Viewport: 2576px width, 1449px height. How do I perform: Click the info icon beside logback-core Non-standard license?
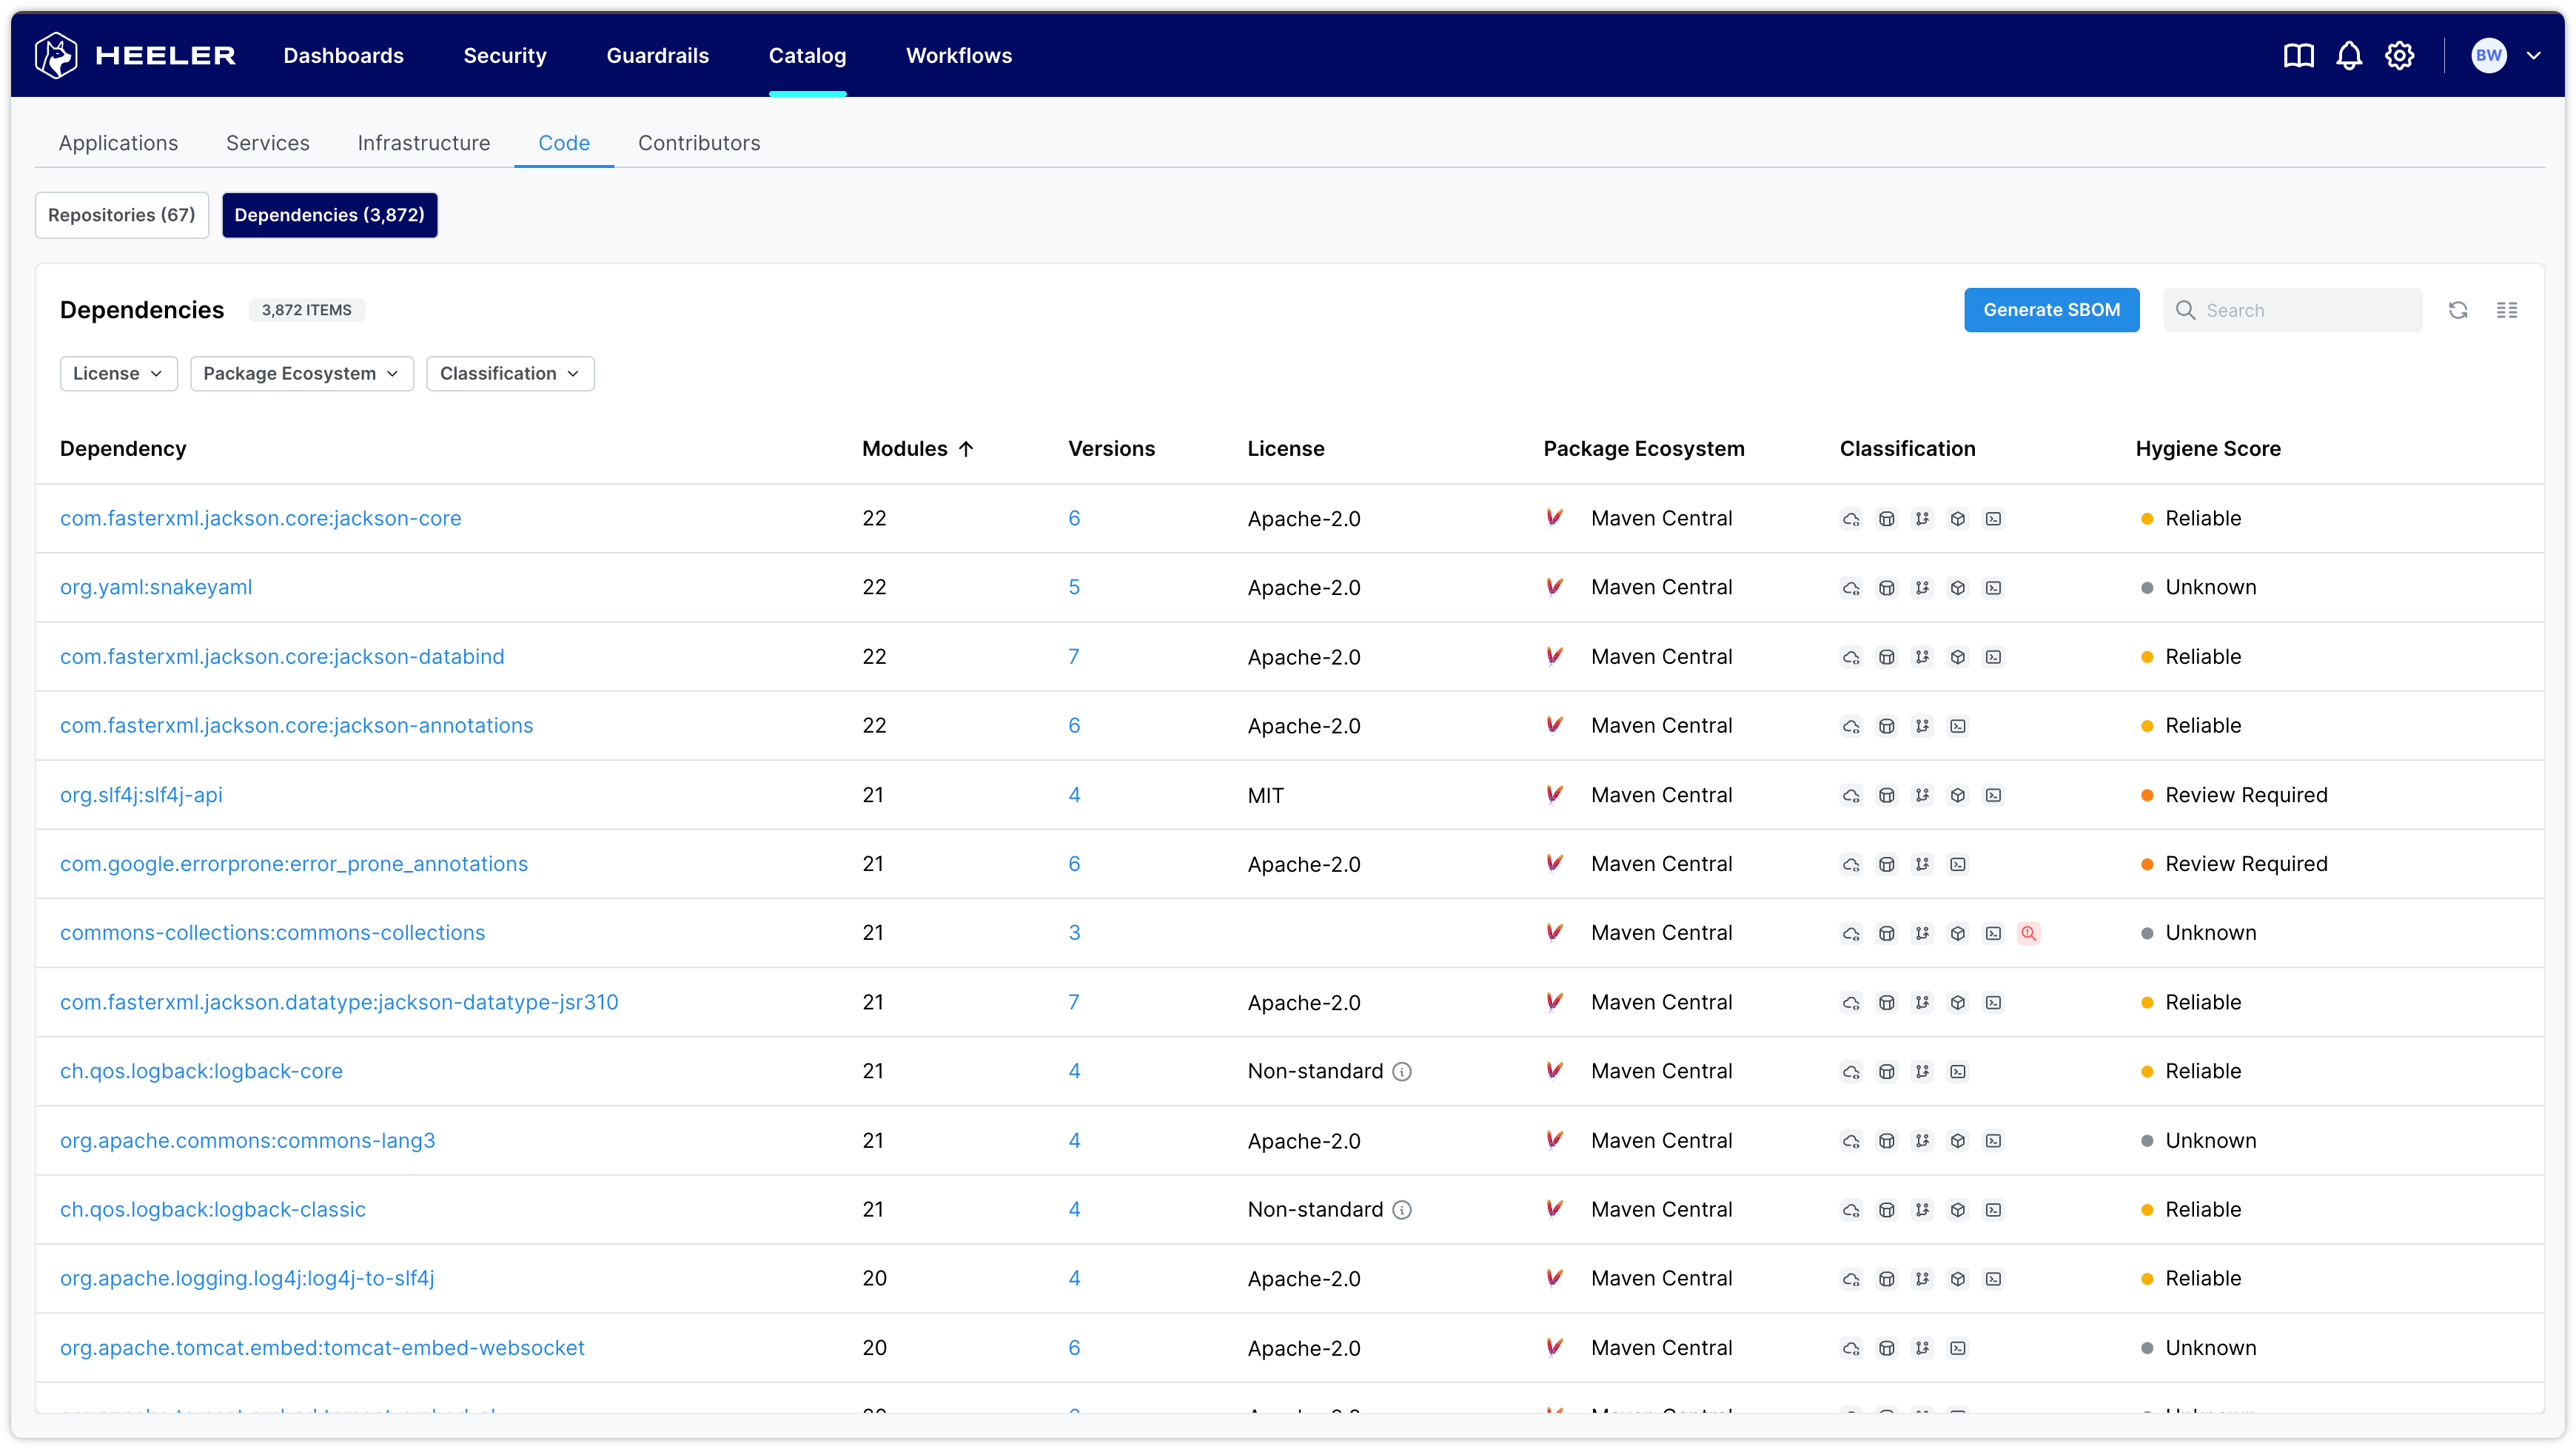pyautogui.click(x=1403, y=1071)
